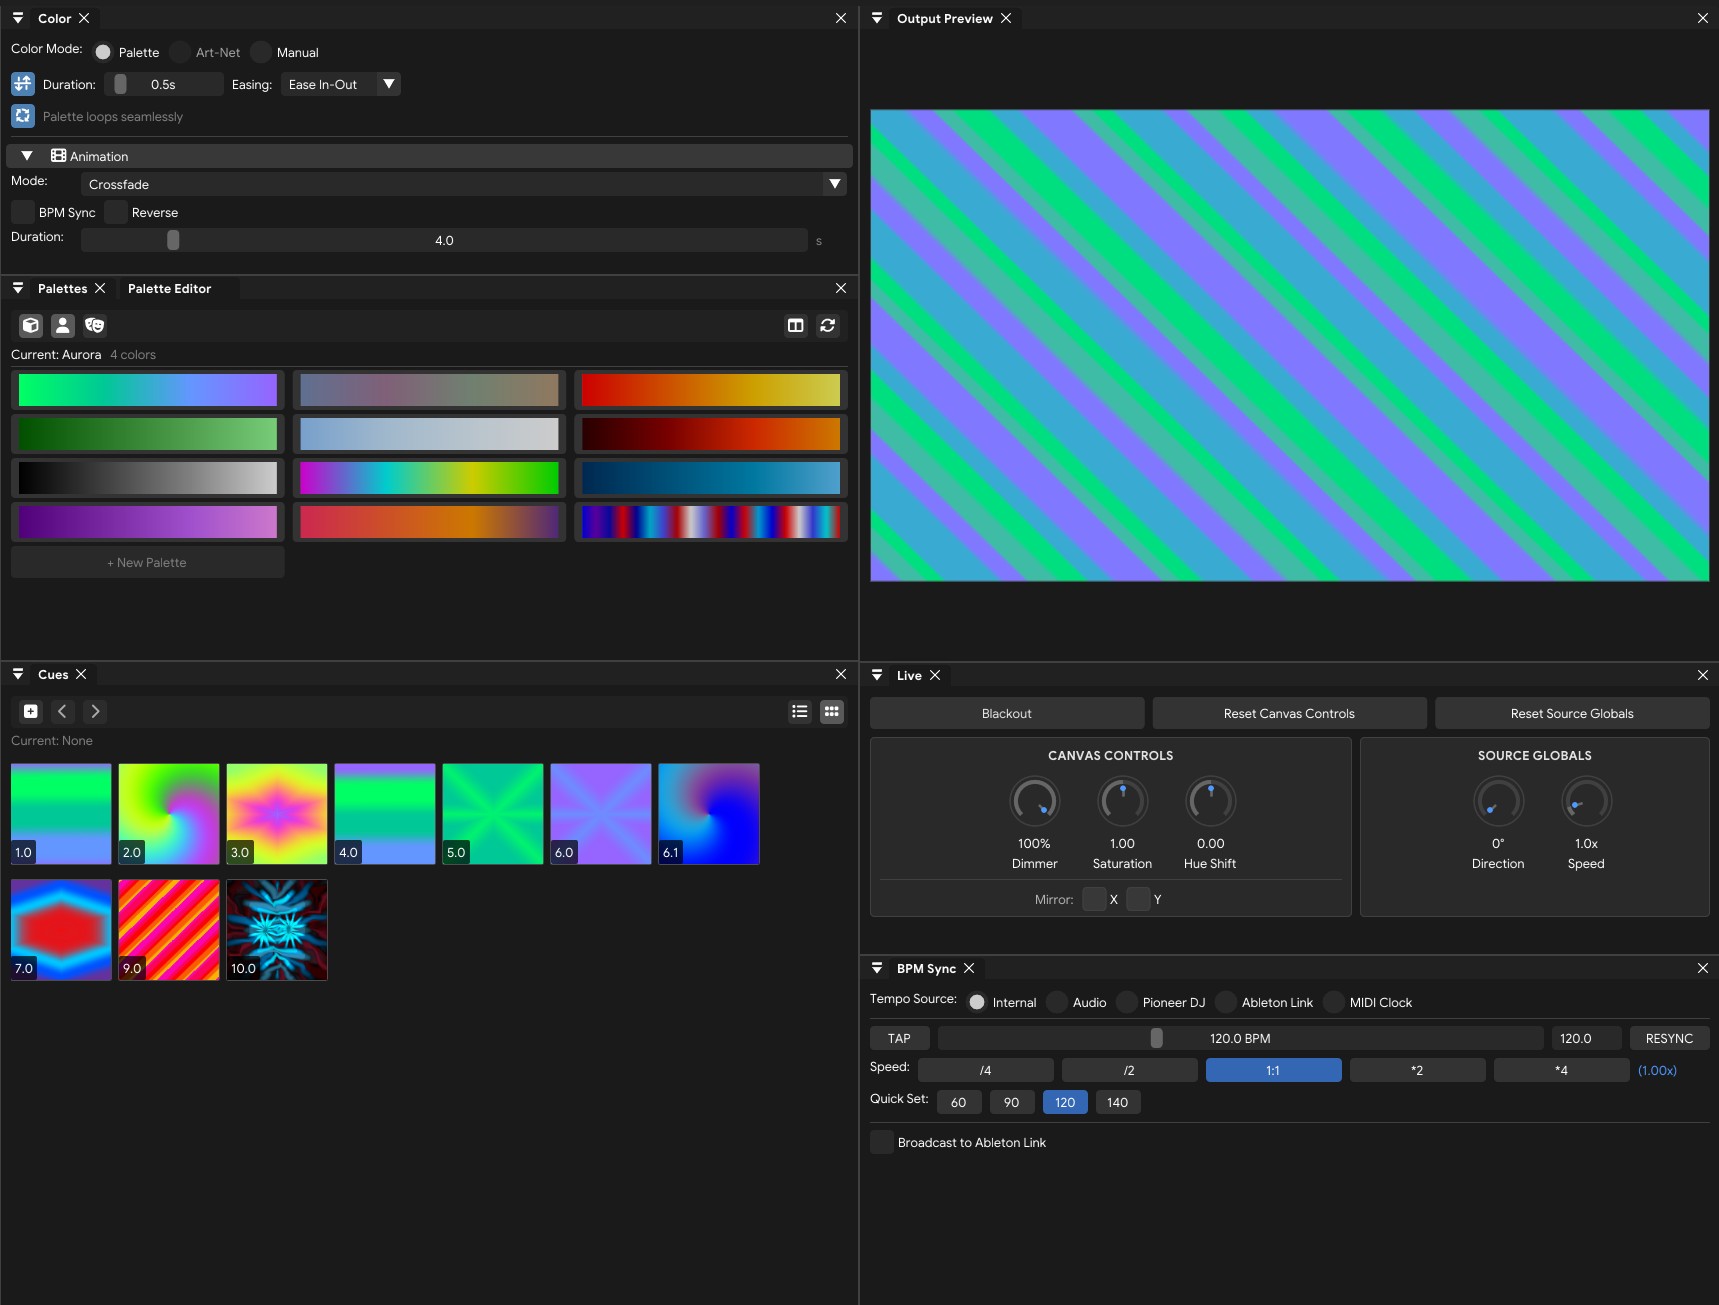
Task: Tap tempo with TAP button
Action: [x=899, y=1038]
